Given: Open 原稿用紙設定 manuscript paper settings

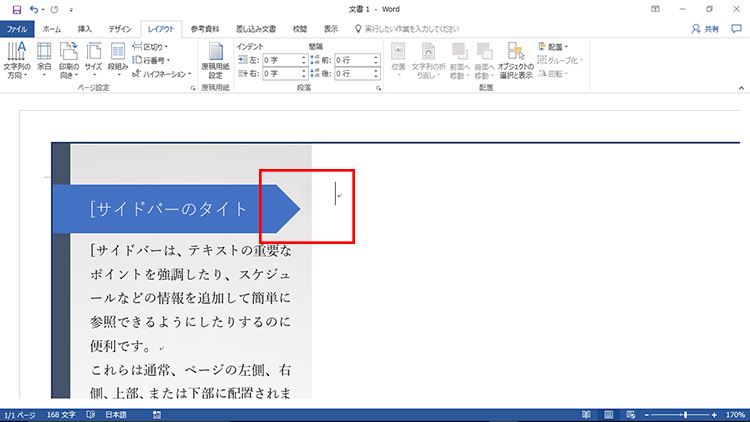Looking at the screenshot, I should pyautogui.click(x=215, y=62).
